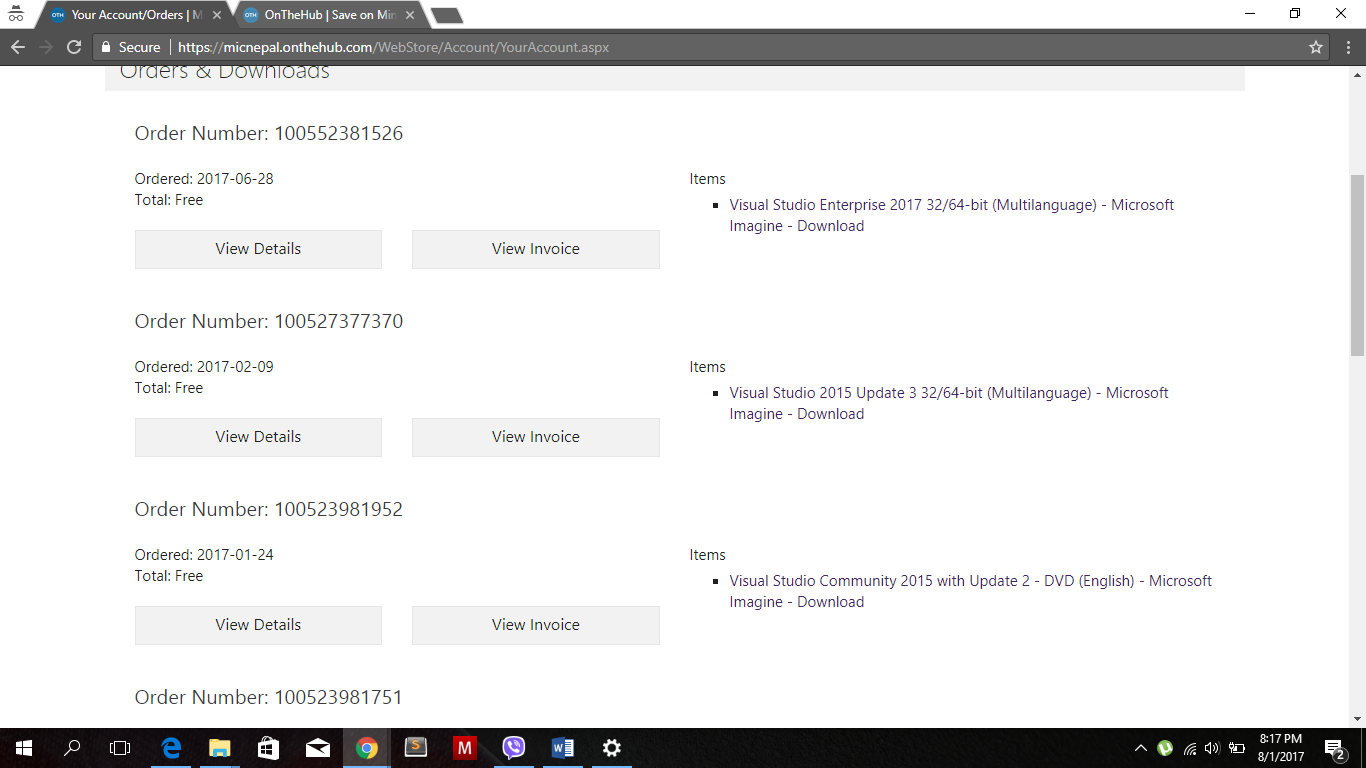View Invoice for order 100523981952
Image resolution: width=1366 pixels, height=768 pixels.
point(536,625)
